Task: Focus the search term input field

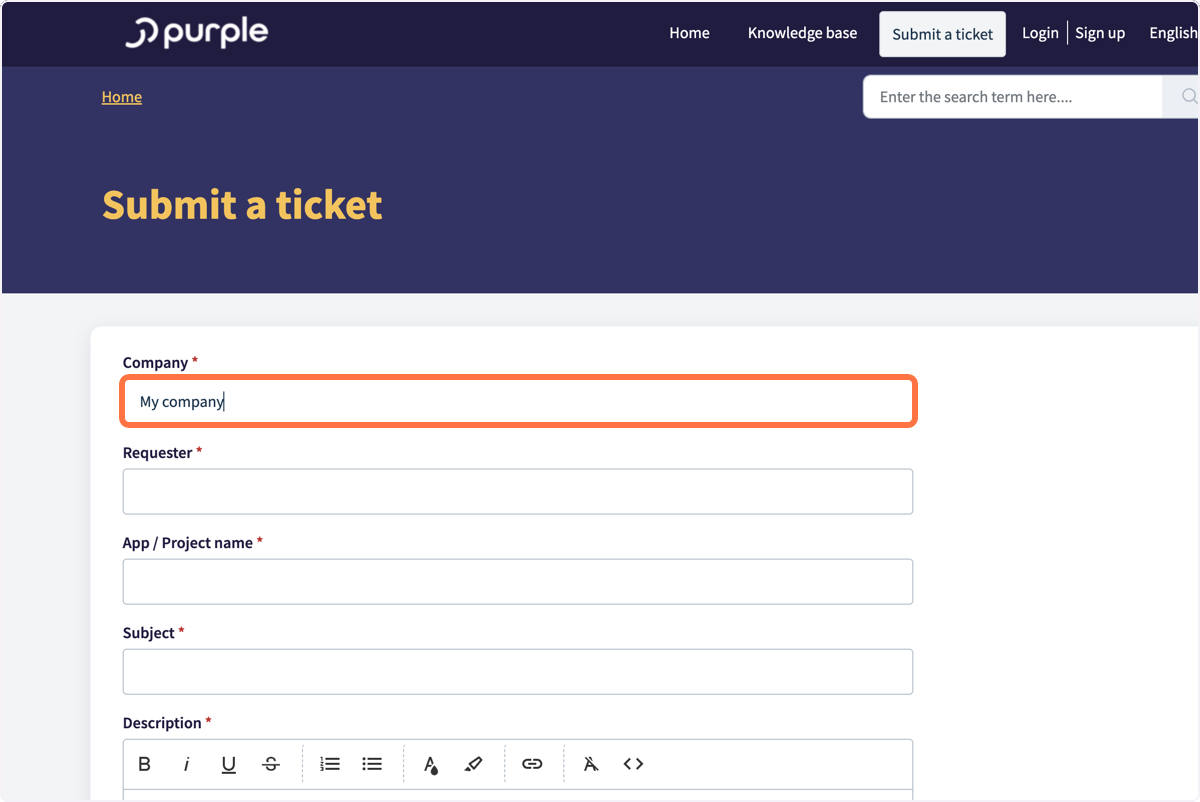Action: [x=1013, y=97]
